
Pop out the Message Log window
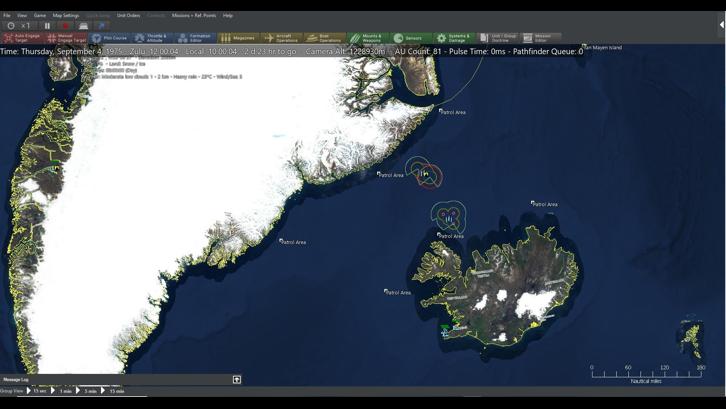point(237,380)
